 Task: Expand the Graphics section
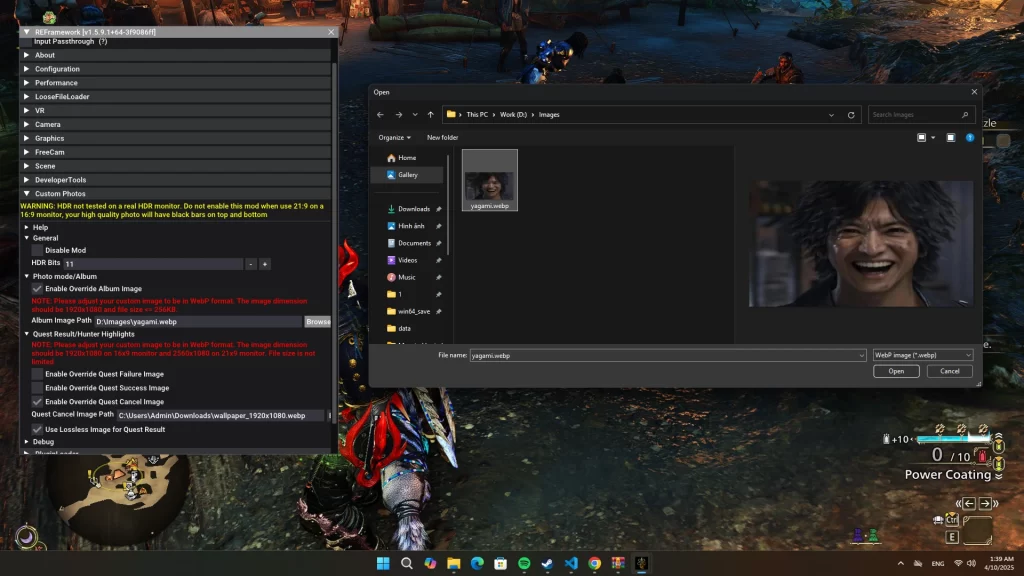pyautogui.click(x=176, y=138)
